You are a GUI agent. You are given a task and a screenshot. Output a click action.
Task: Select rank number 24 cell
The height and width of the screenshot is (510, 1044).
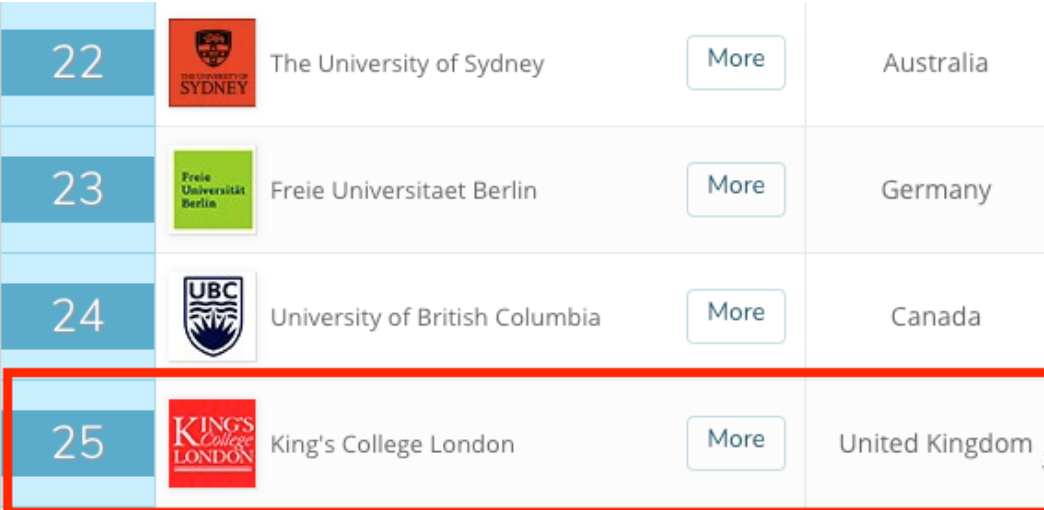click(x=78, y=316)
